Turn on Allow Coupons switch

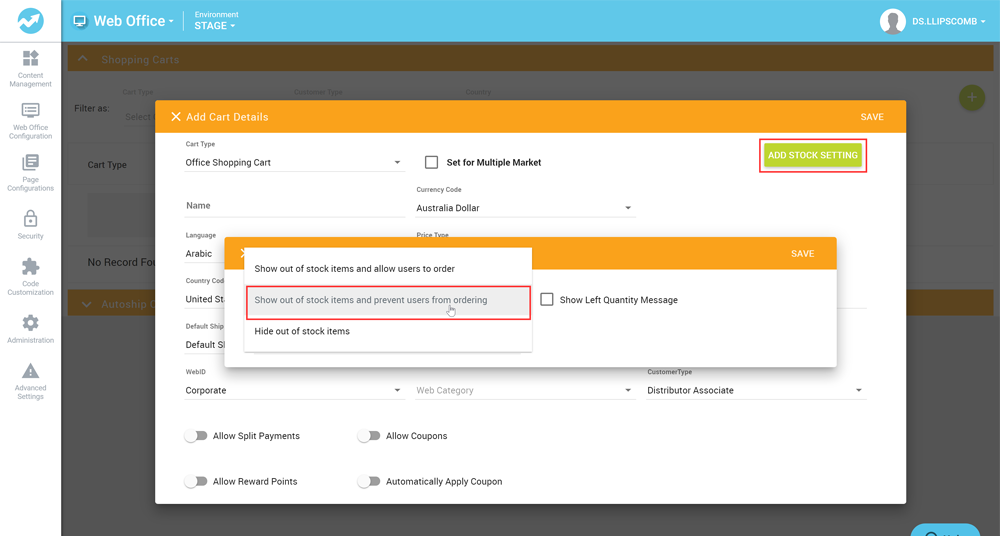(x=369, y=436)
